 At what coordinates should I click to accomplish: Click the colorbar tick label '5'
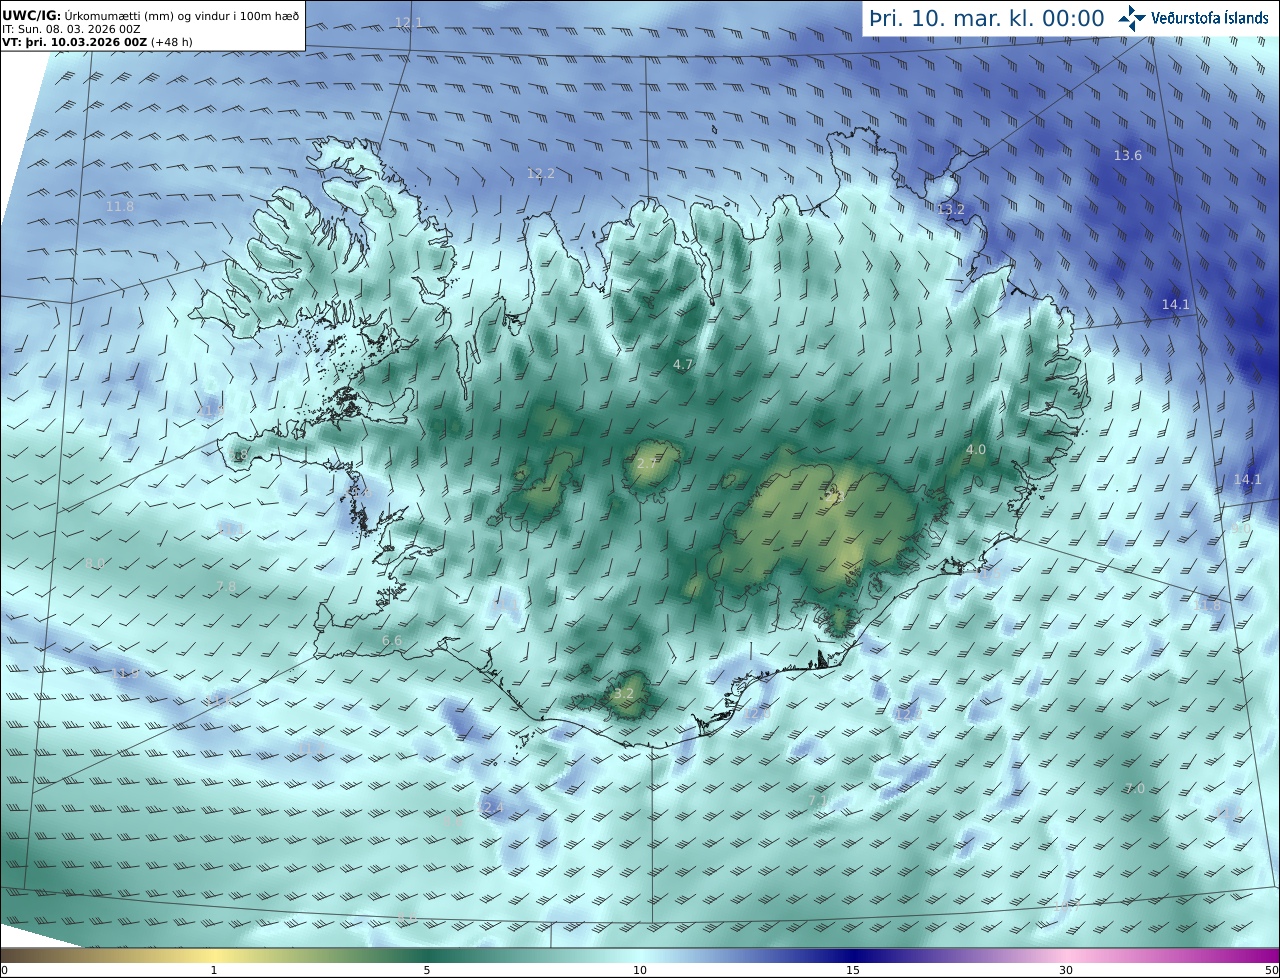point(427,970)
